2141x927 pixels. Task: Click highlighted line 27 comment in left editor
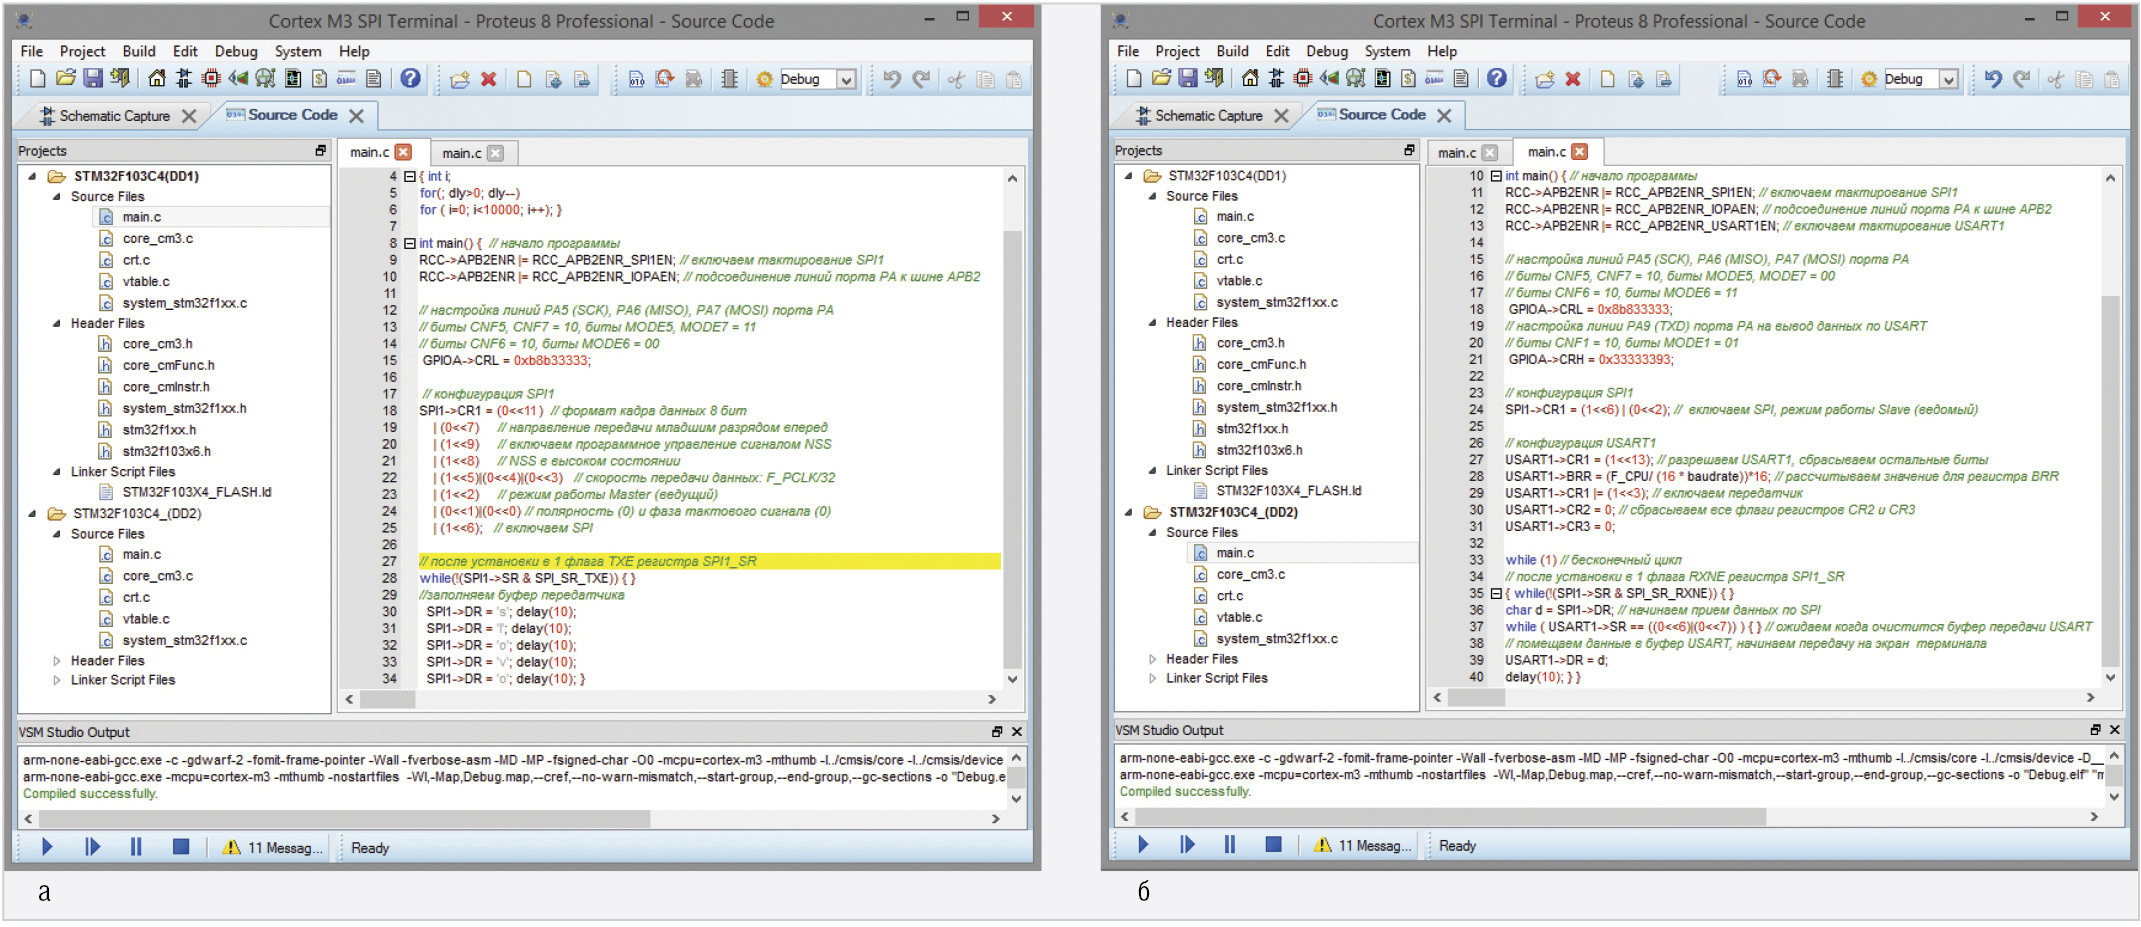(588, 561)
